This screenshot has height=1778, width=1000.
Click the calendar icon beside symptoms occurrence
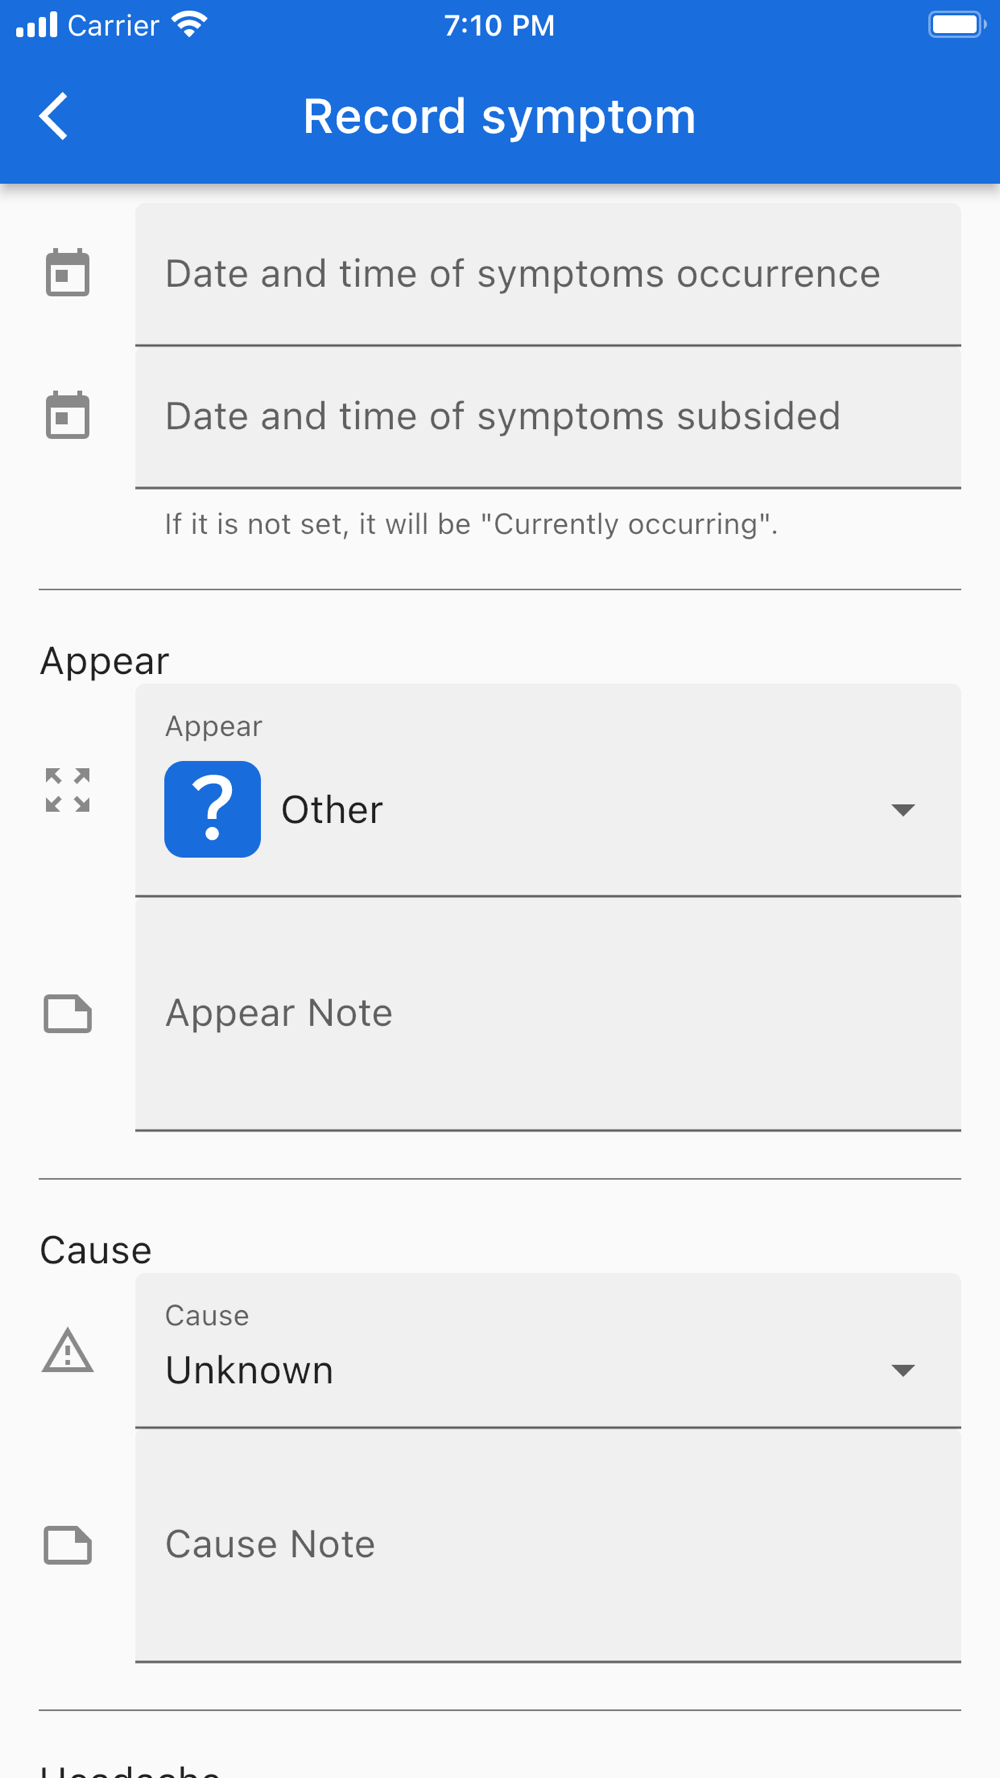pos(68,273)
